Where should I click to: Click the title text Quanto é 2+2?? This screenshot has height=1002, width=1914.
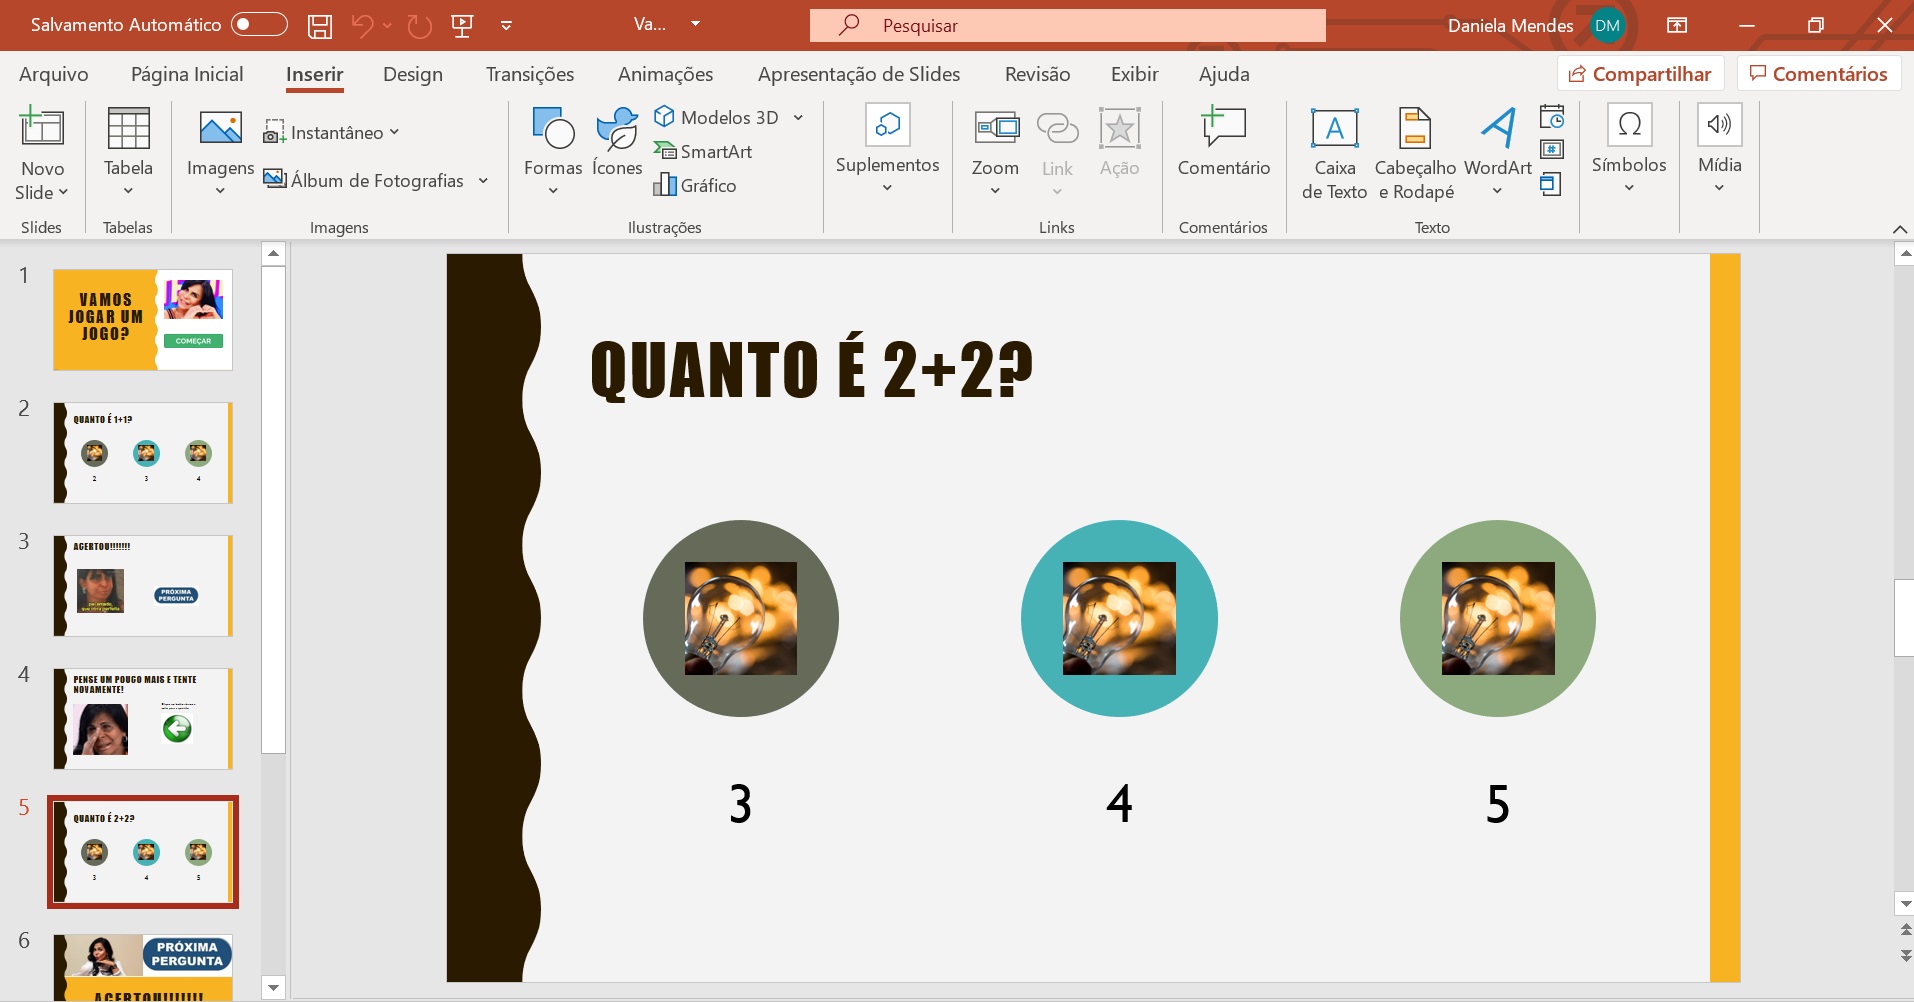click(812, 369)
